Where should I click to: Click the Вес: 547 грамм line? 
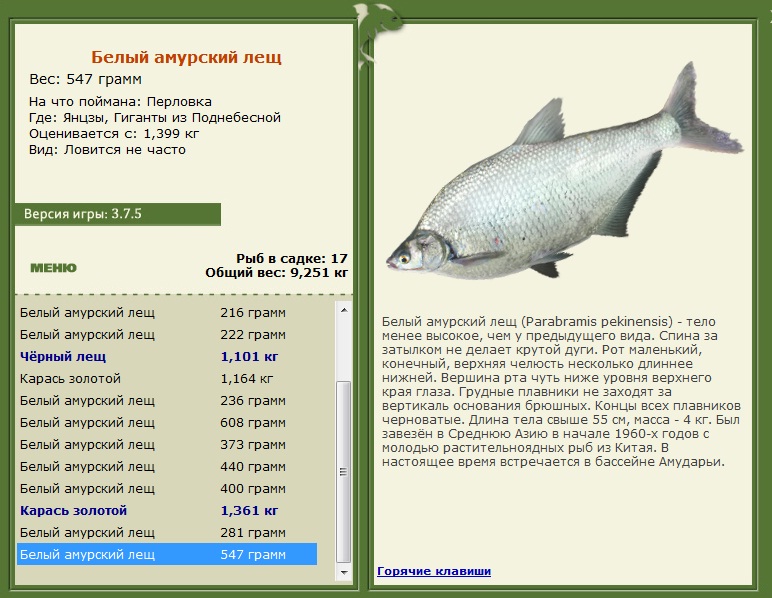click(x=85, y=79)
